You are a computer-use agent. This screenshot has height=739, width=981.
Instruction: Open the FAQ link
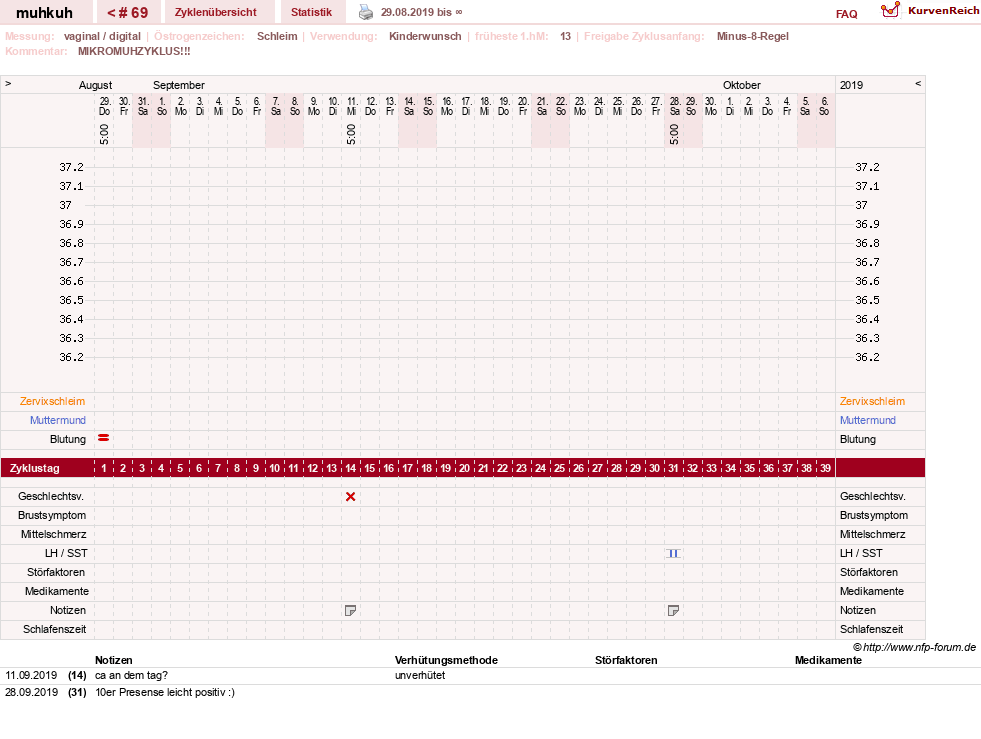(846, 14)
